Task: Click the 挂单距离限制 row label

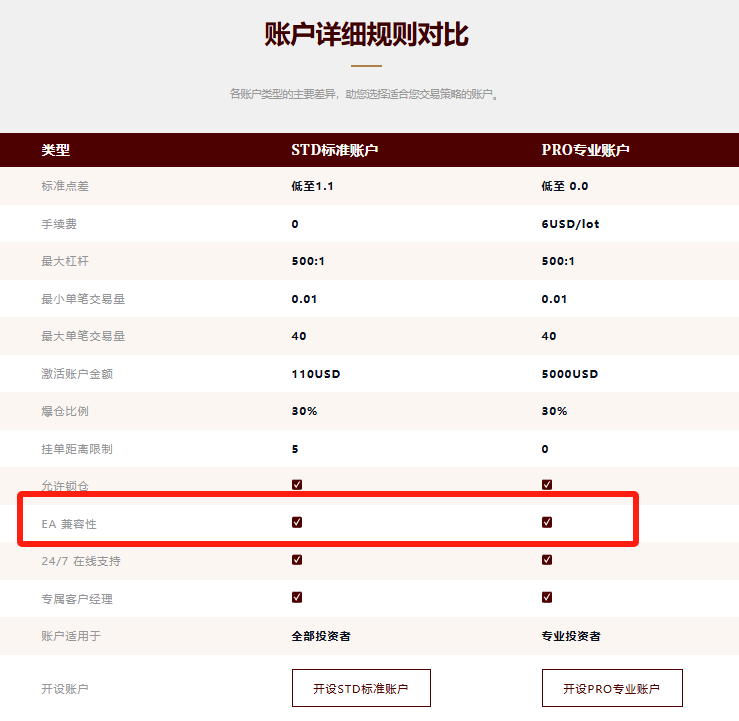Action: pos(76,449)
